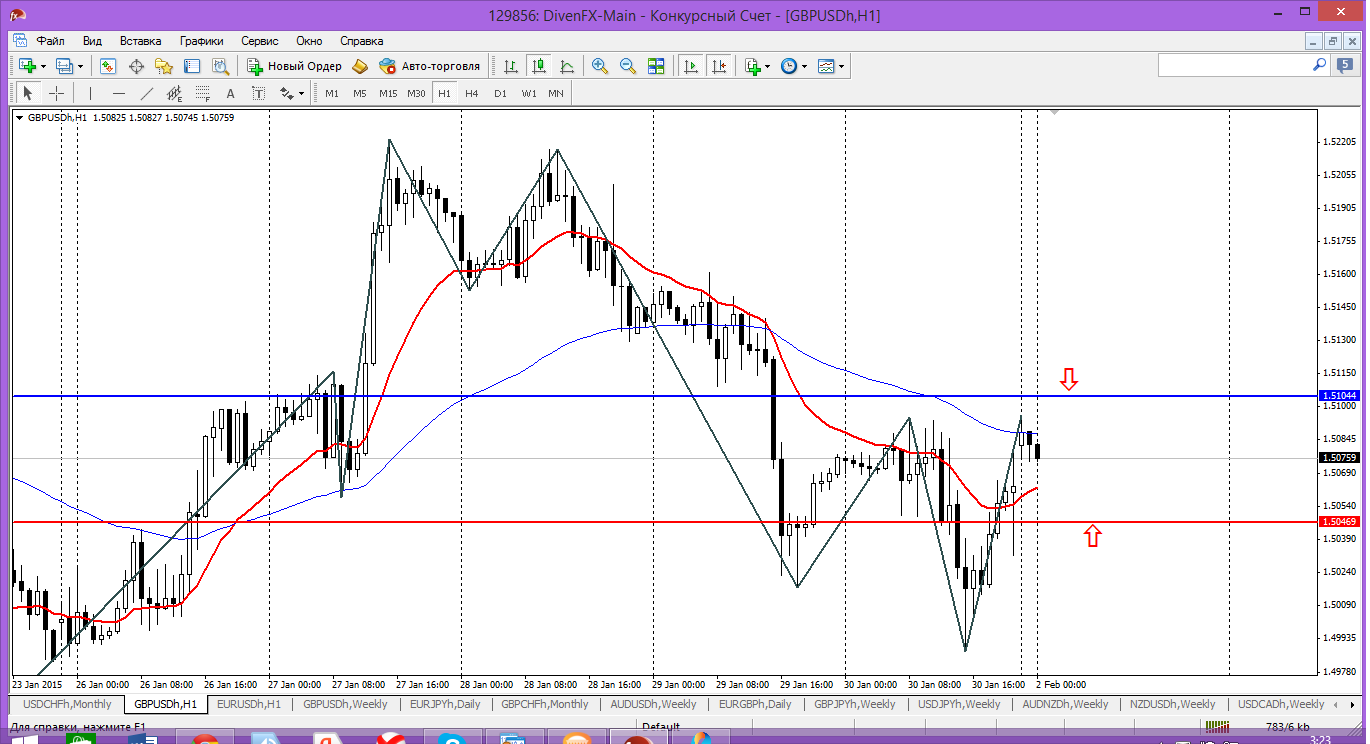This screenshot has height=744, width=1370.
Task: Open the Файл menu
Action: pos(51,41)
